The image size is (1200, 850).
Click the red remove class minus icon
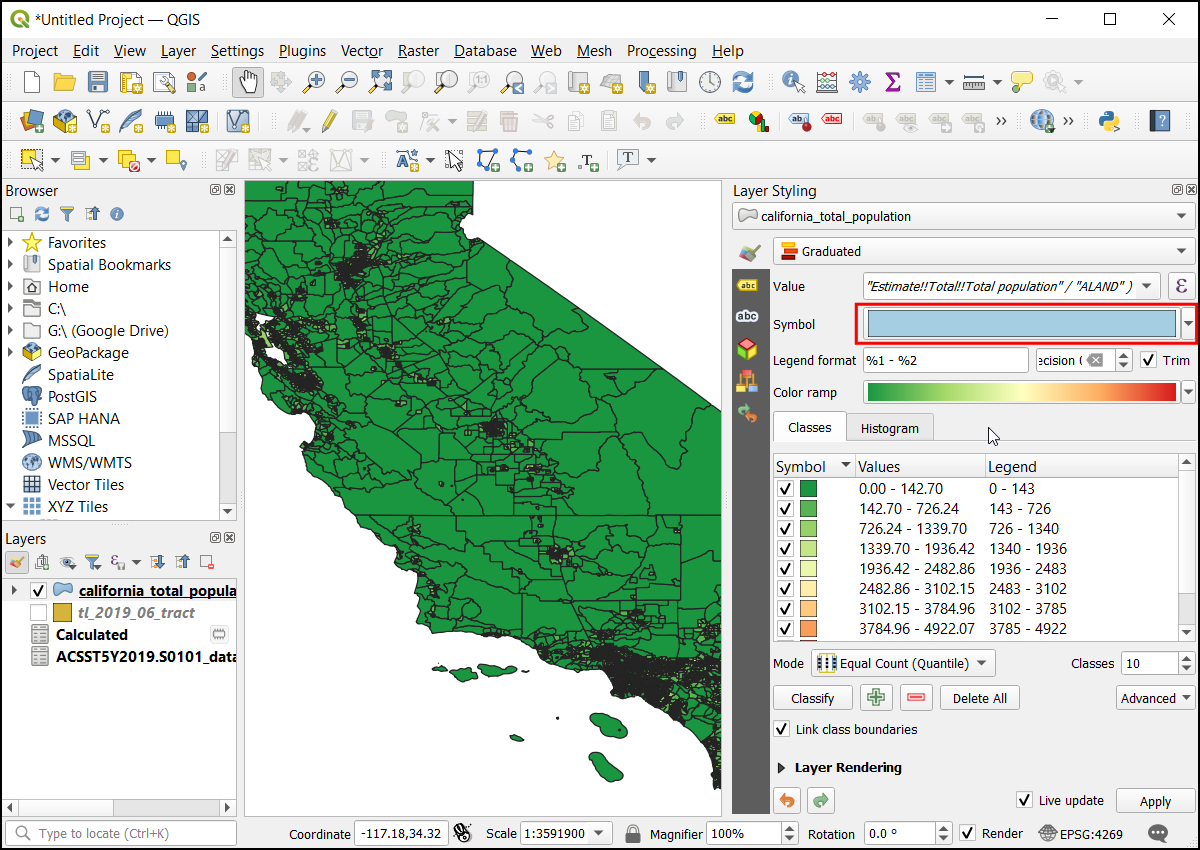(916, 698)
